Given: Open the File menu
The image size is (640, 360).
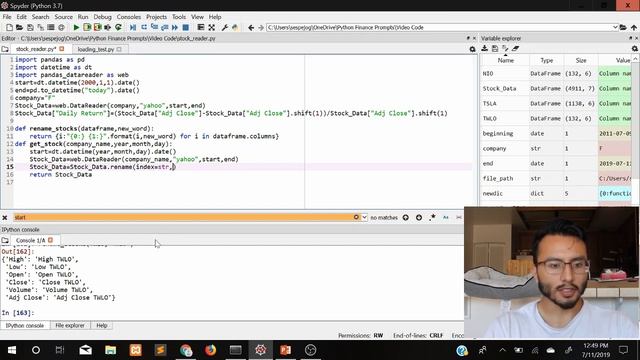Looking at the screenshot, I should click(x=7, y=17).
